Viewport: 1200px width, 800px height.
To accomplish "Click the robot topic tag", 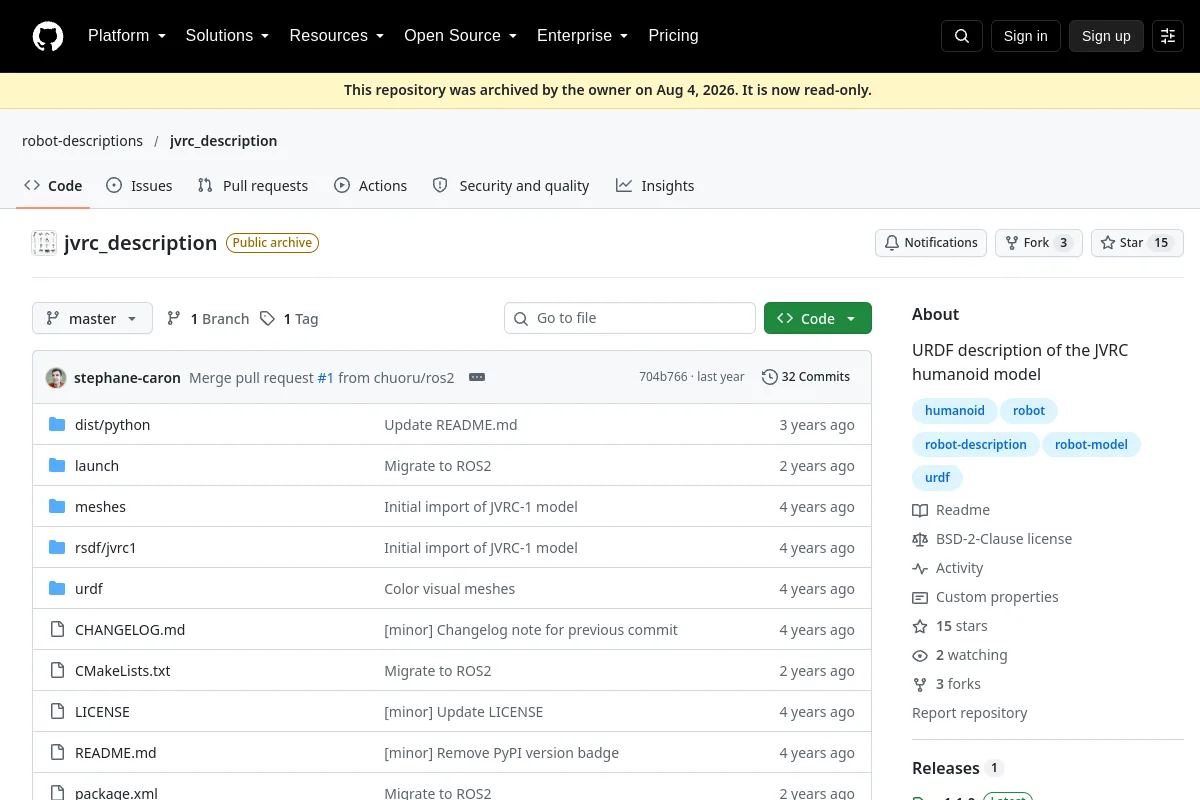I will [1029, 411].
